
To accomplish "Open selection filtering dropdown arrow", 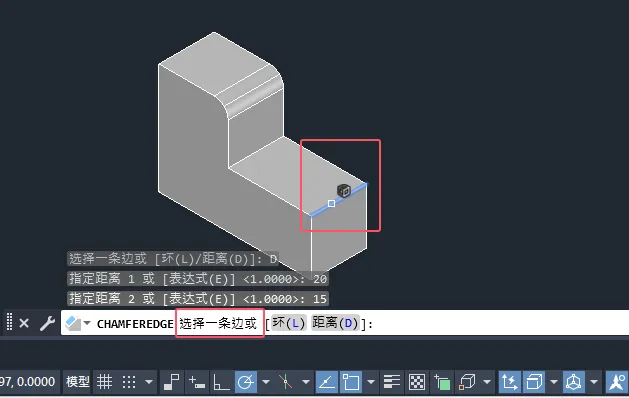I will pos(554,382).
